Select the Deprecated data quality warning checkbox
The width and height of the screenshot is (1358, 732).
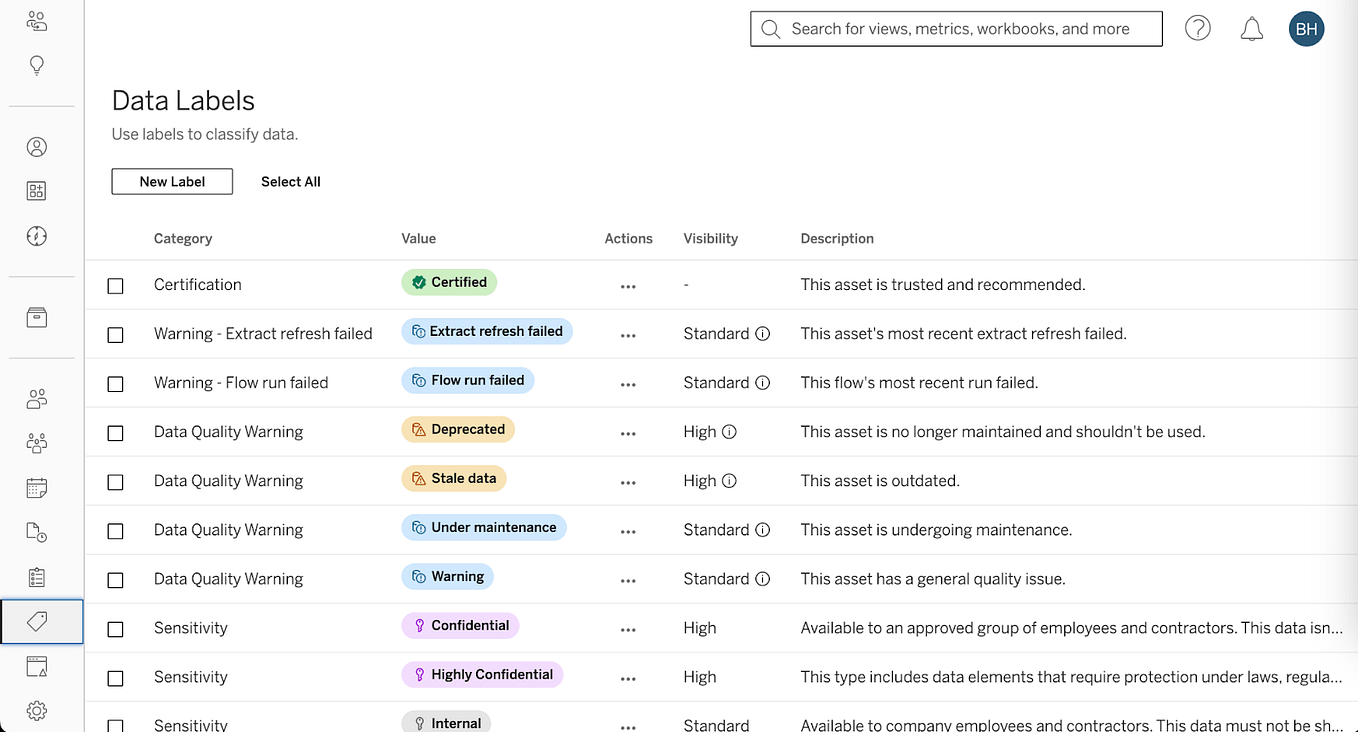[115, 433]
